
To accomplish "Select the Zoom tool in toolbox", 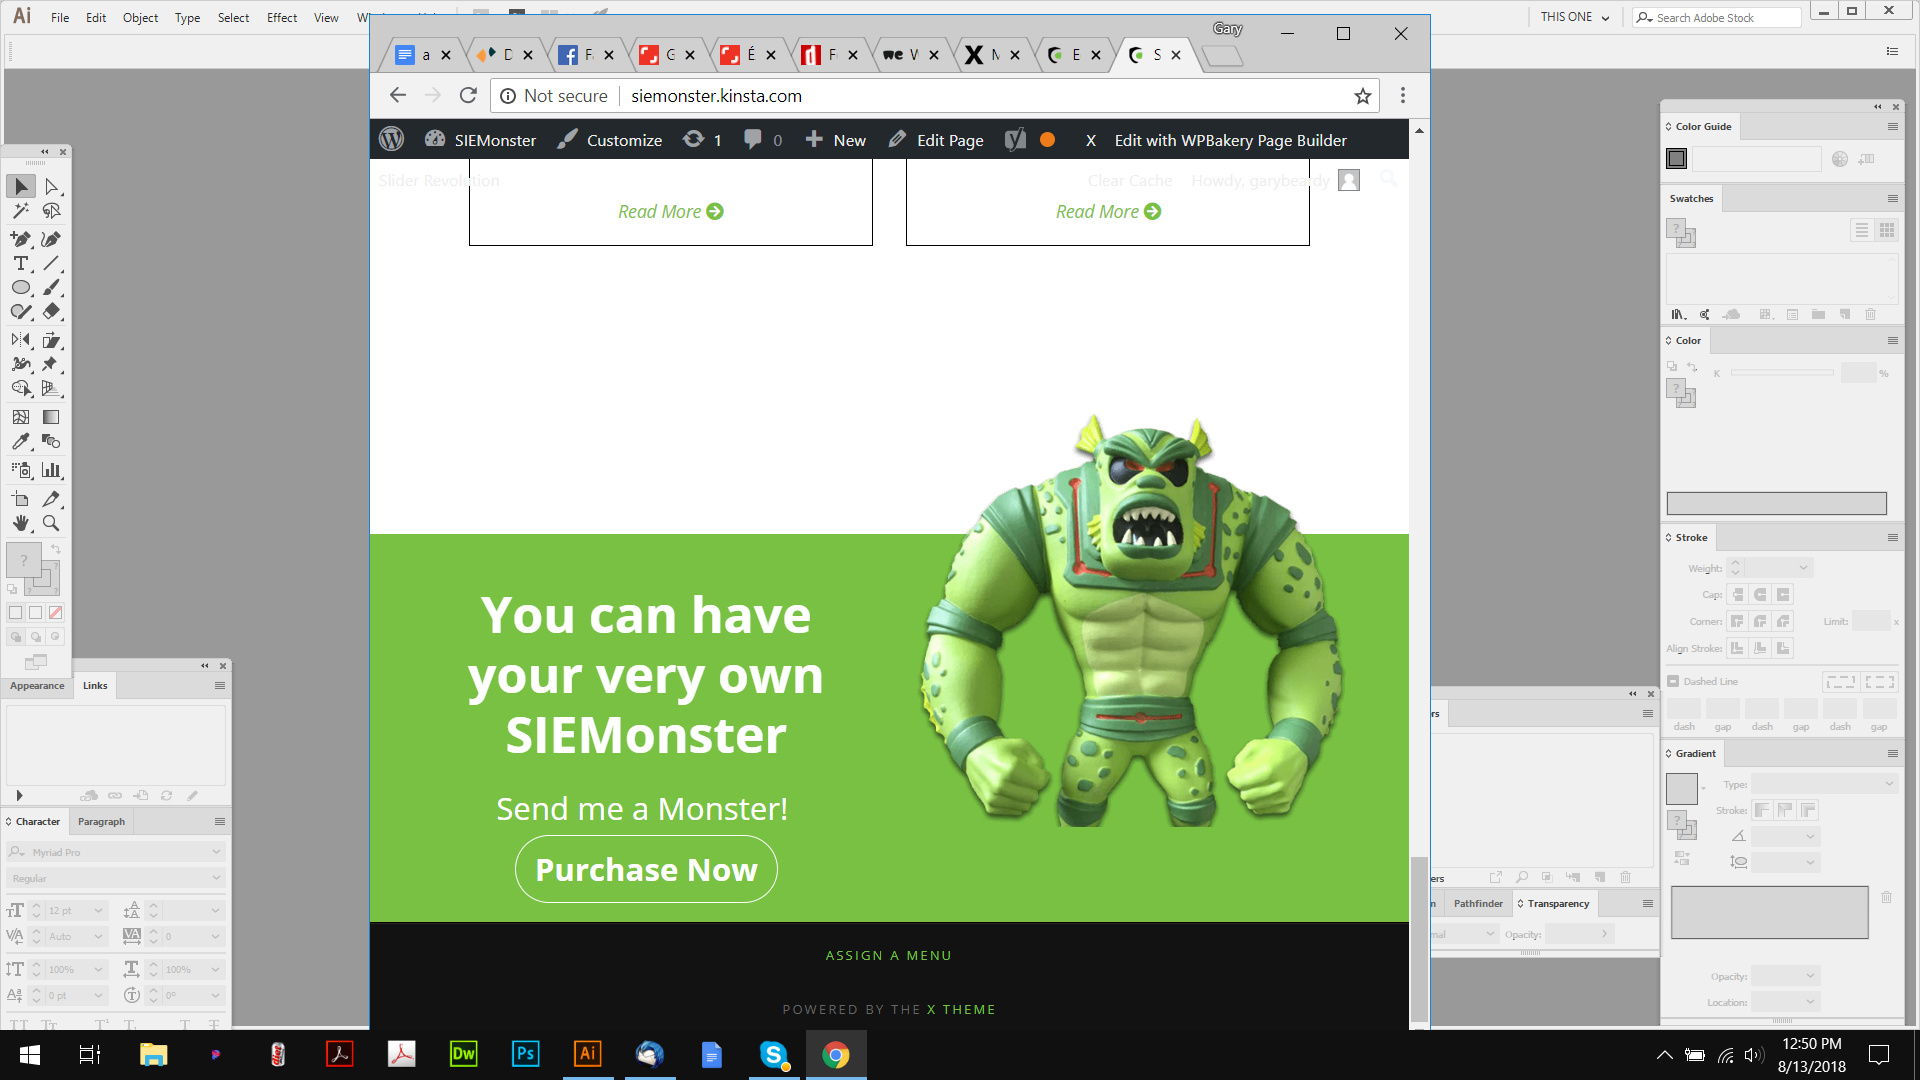I will pos(52,523).
